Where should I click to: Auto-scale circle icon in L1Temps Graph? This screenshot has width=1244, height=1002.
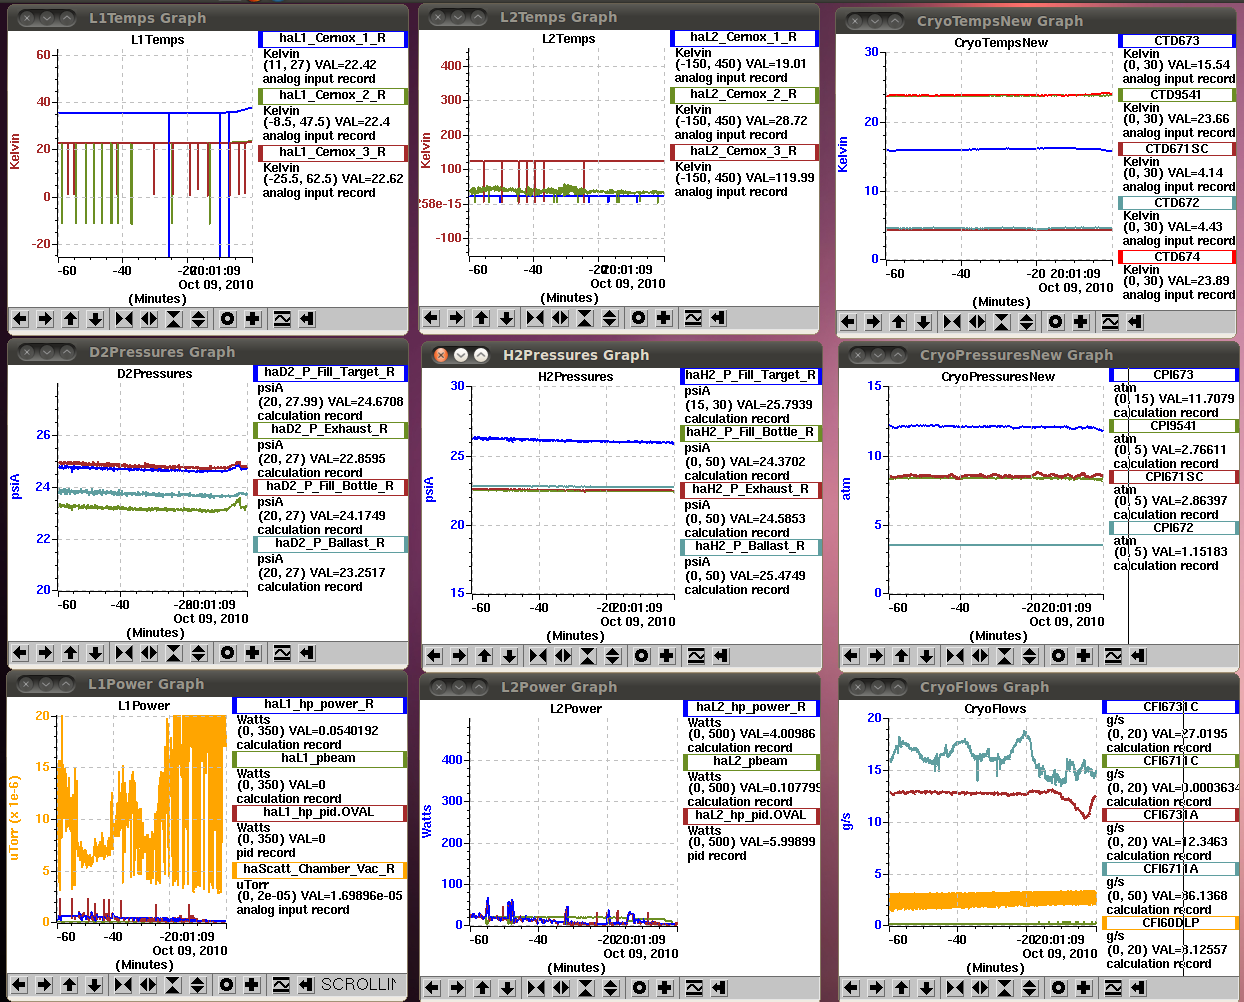228,319
